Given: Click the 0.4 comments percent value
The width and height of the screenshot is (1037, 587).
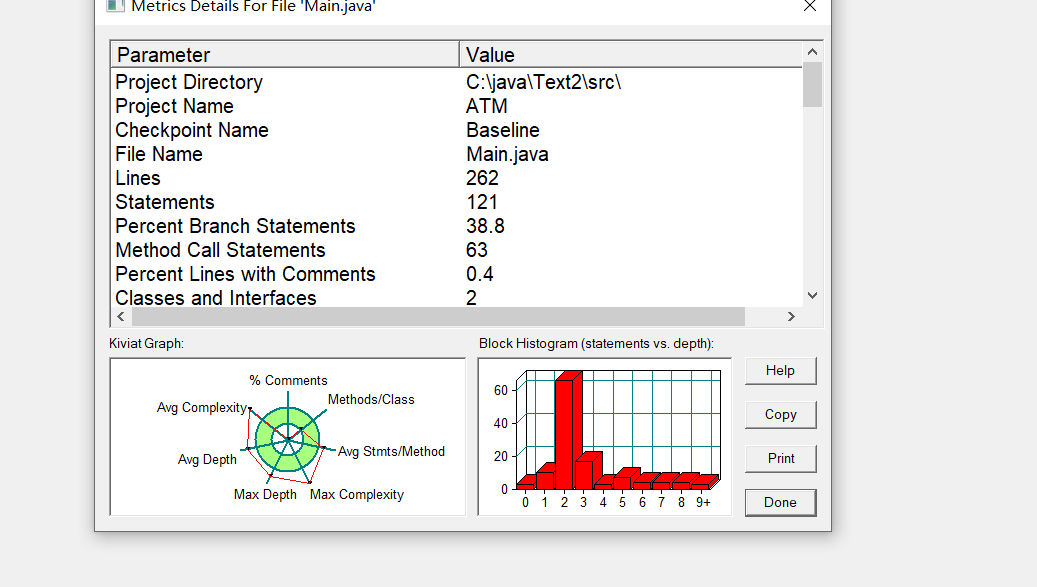Looking at the screenshot, I should tap(479, 274).
